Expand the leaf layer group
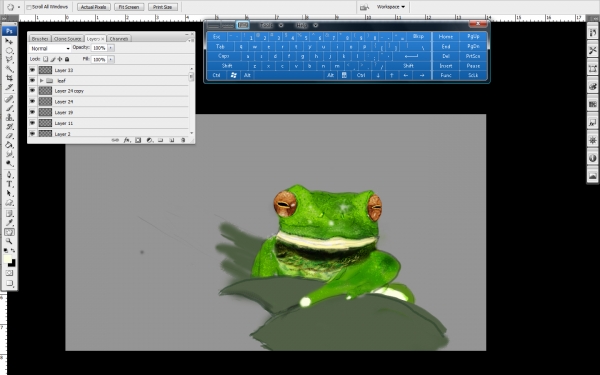600x375 pixels. coord(41,81)
